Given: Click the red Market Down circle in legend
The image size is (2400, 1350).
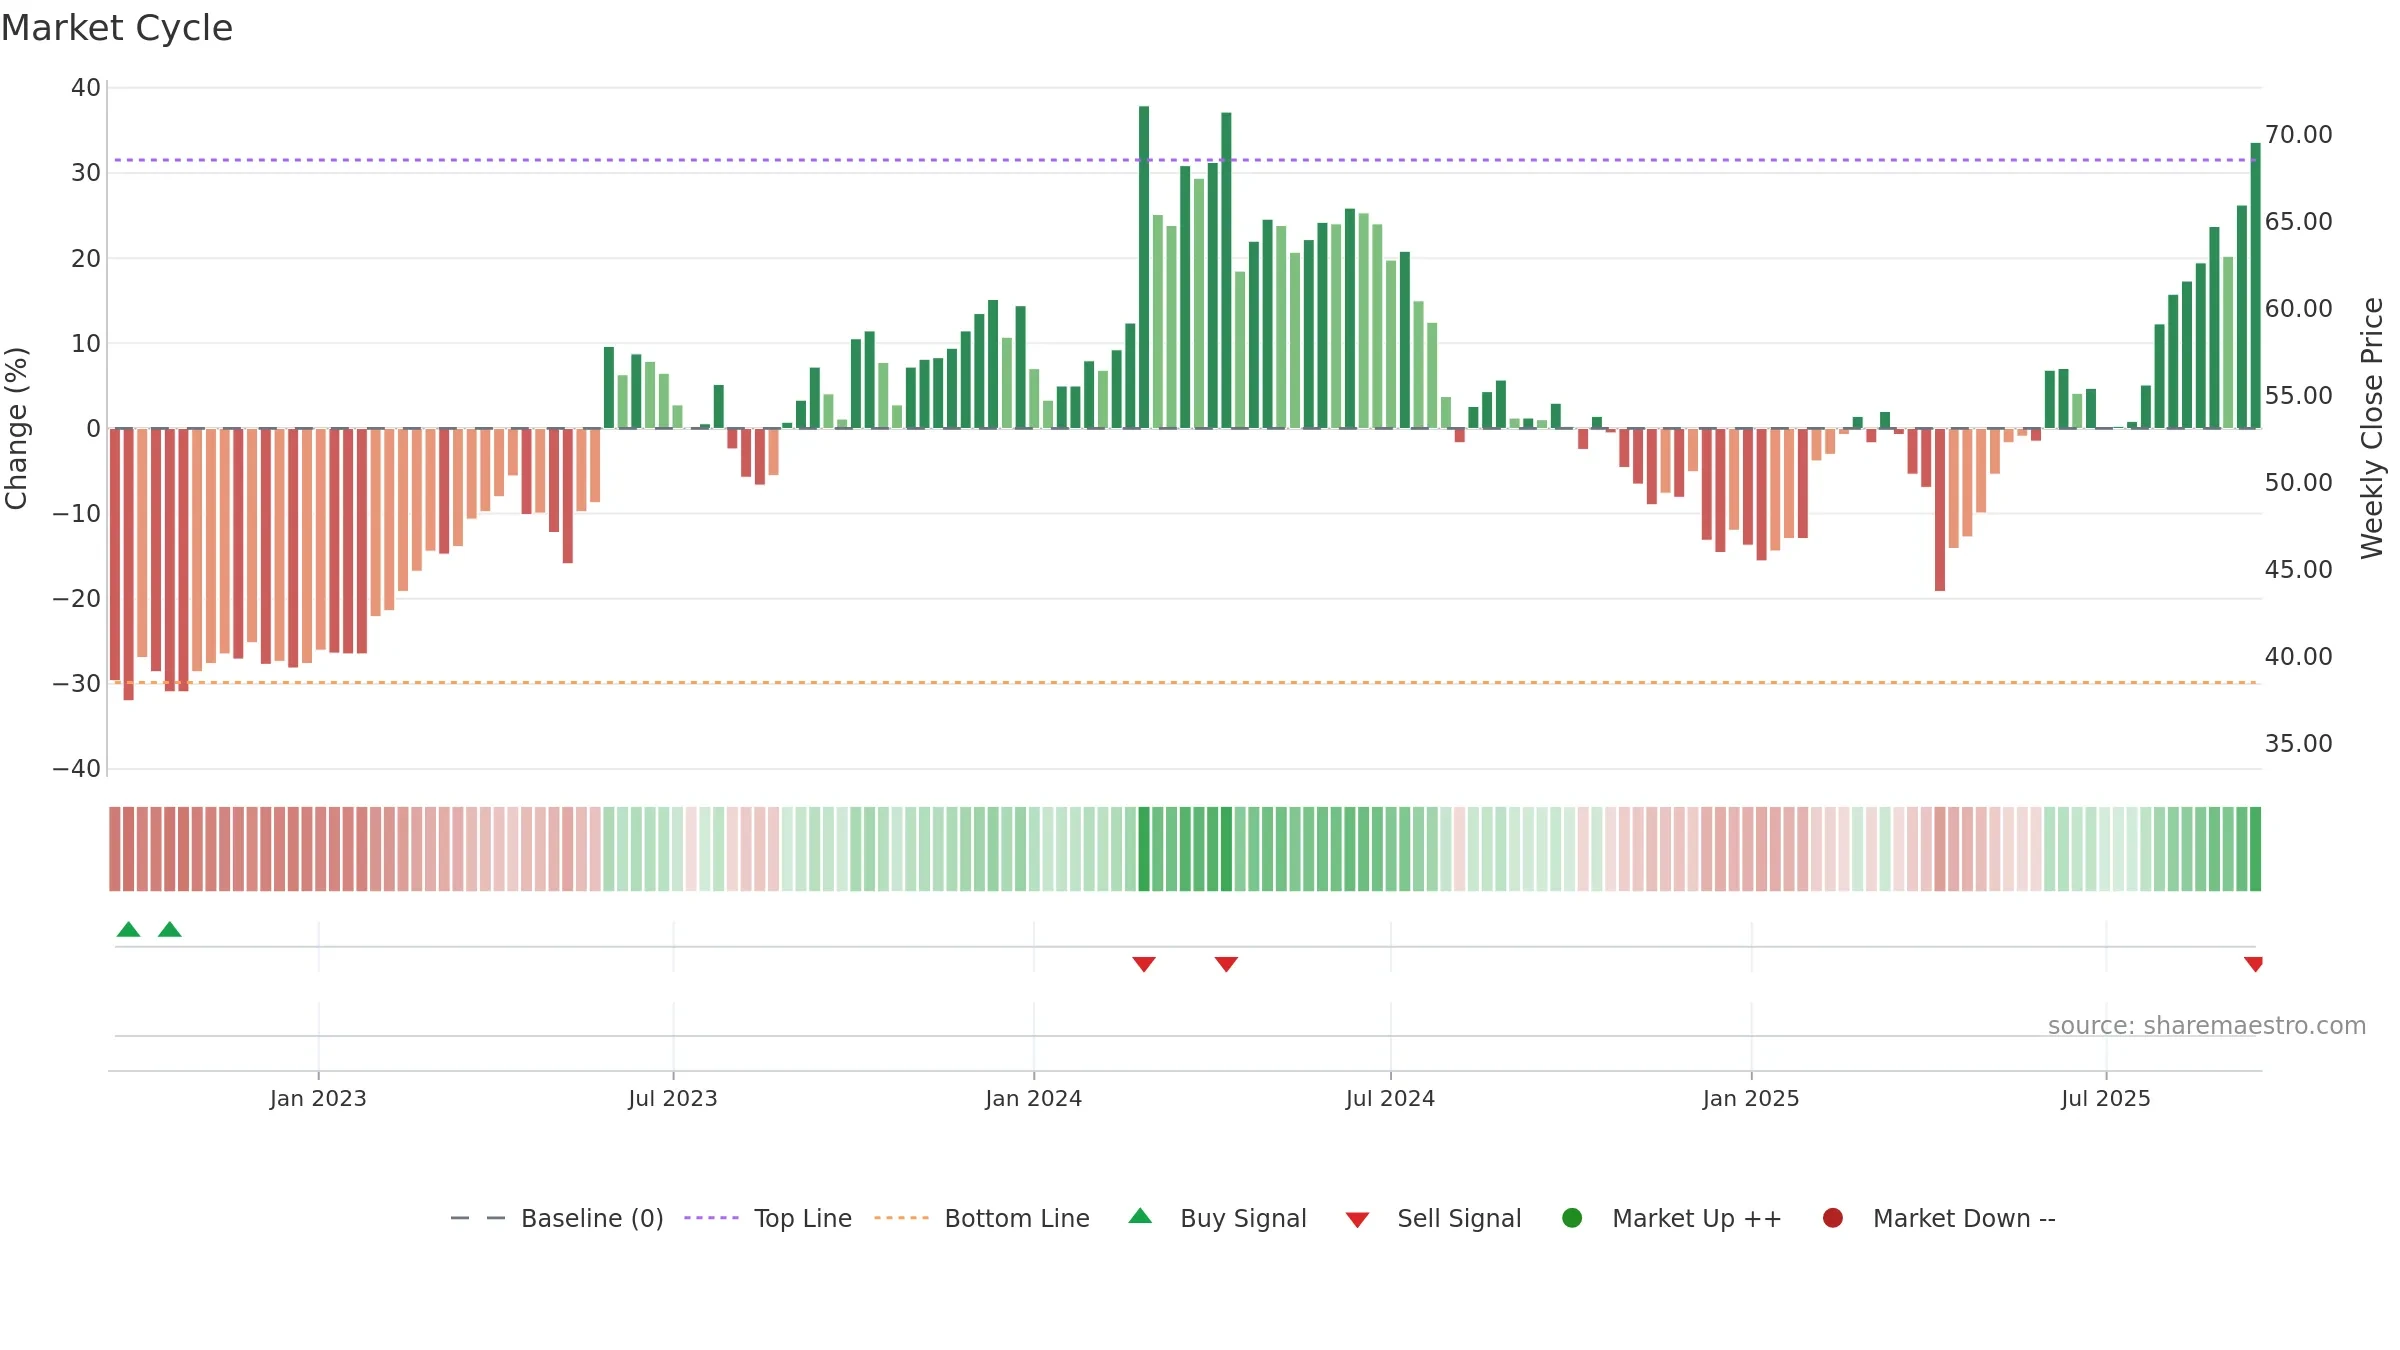Looking at the screenshot, I should pyautogui.click(x=1833, y=1218).
